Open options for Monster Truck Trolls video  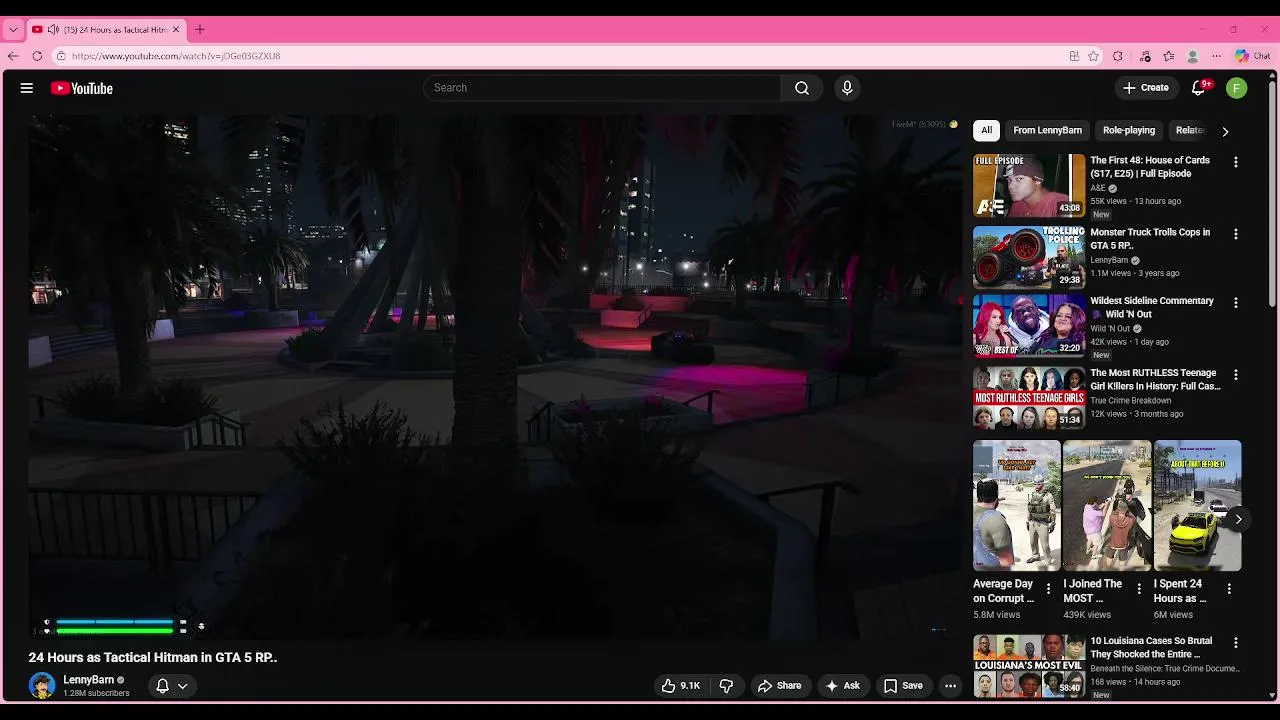pyautogui.click(x=1235, y=234)
